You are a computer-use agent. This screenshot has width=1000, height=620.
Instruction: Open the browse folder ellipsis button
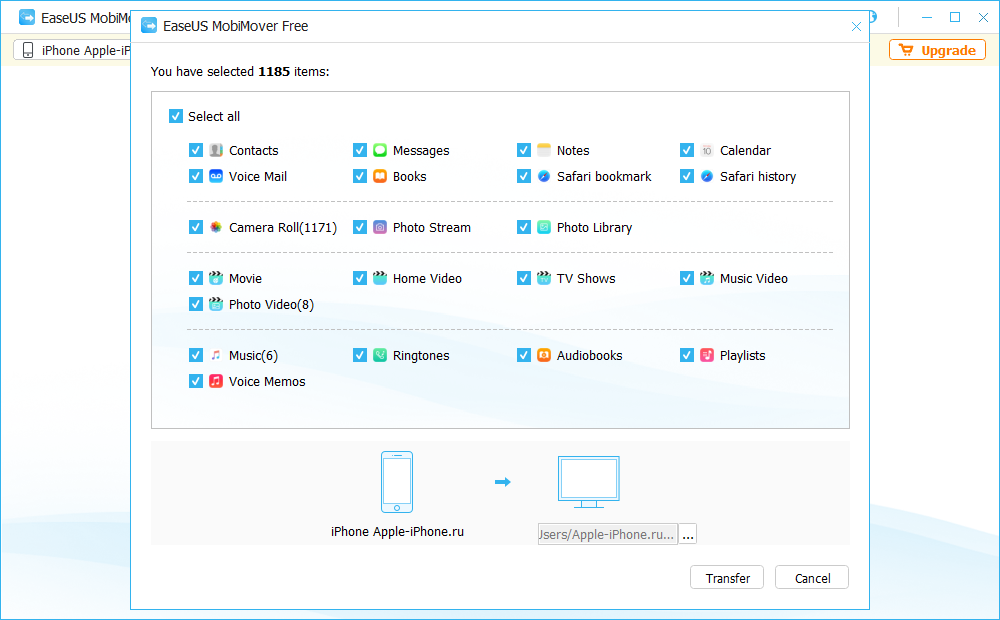pos(688,535)
